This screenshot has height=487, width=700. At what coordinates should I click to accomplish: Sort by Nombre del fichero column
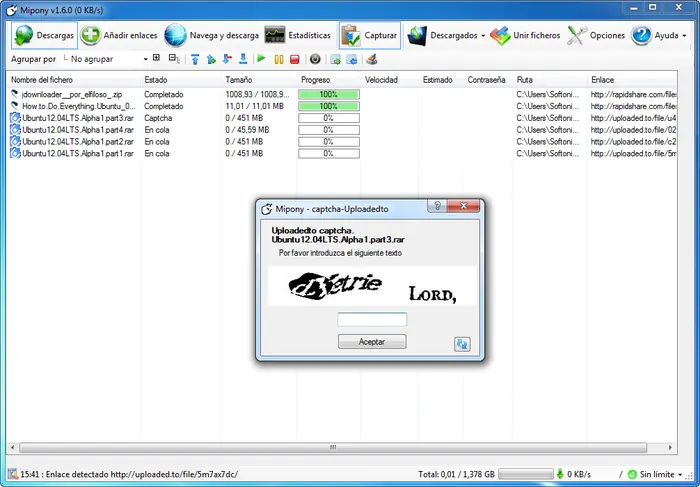(x=42, y=80)
